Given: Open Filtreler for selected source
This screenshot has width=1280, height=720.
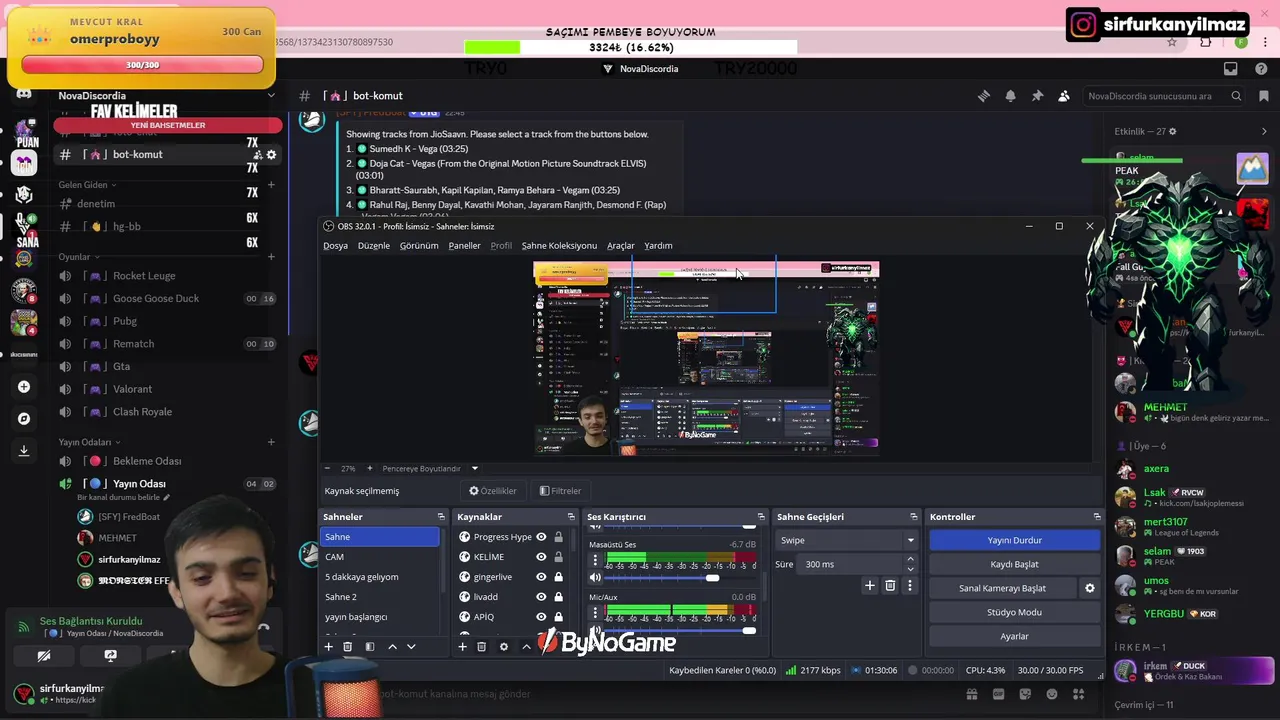Looking at the screenshot, I should 560,491.
